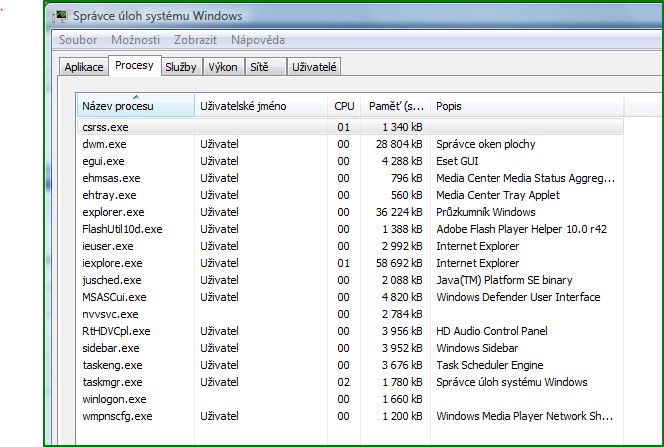Open the Nápověda menu
This screenshot has height=447, width=664.
coord(257,40)
